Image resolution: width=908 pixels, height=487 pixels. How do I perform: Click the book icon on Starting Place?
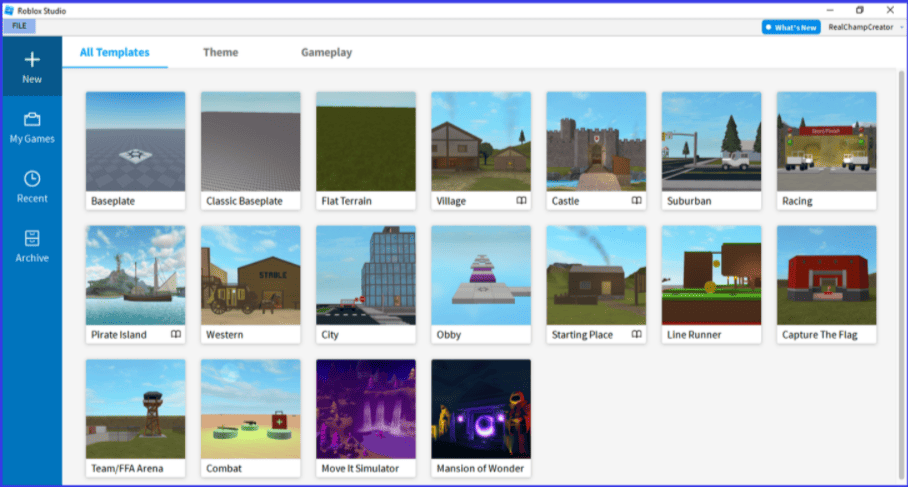click(636, 334)
